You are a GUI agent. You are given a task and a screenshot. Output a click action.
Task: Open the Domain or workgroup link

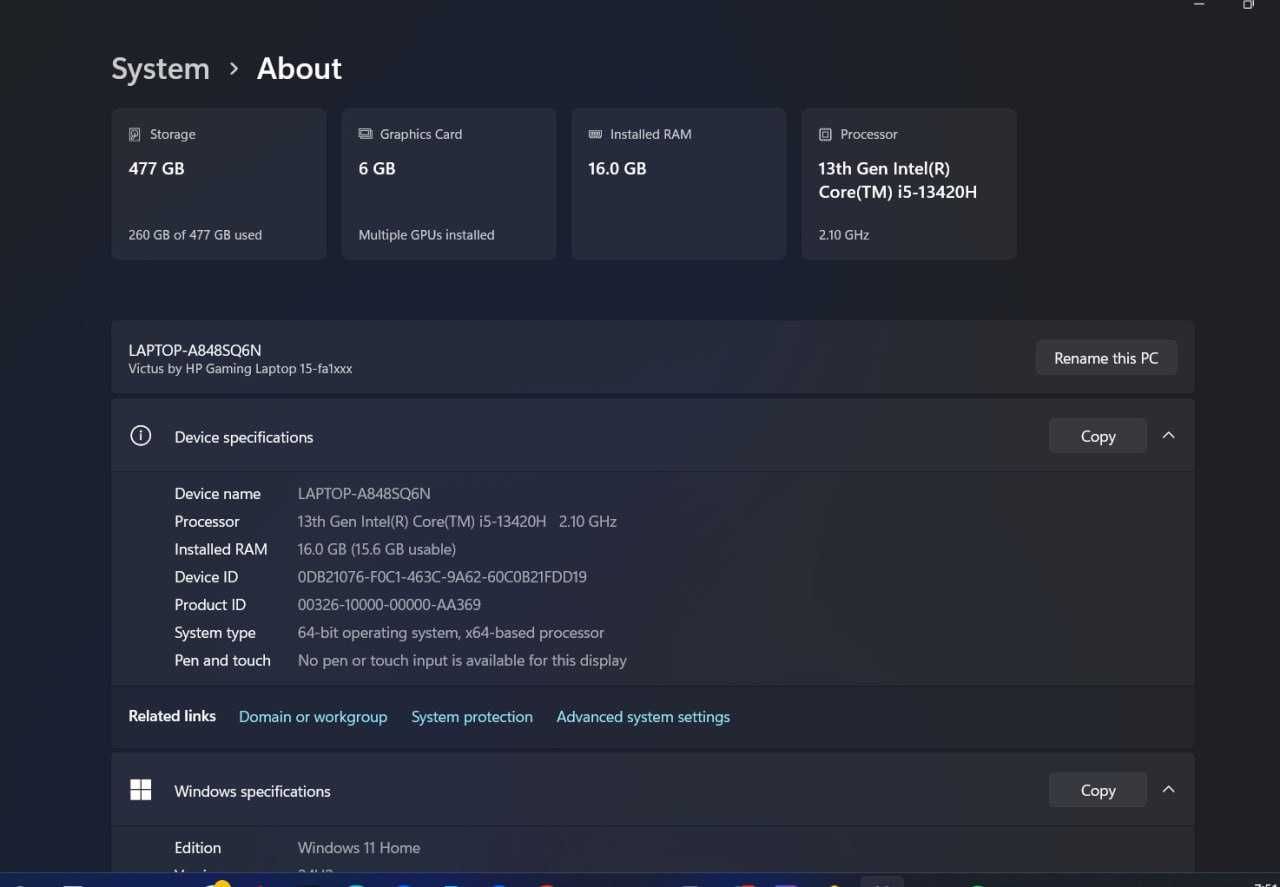[x=313, y=717]
